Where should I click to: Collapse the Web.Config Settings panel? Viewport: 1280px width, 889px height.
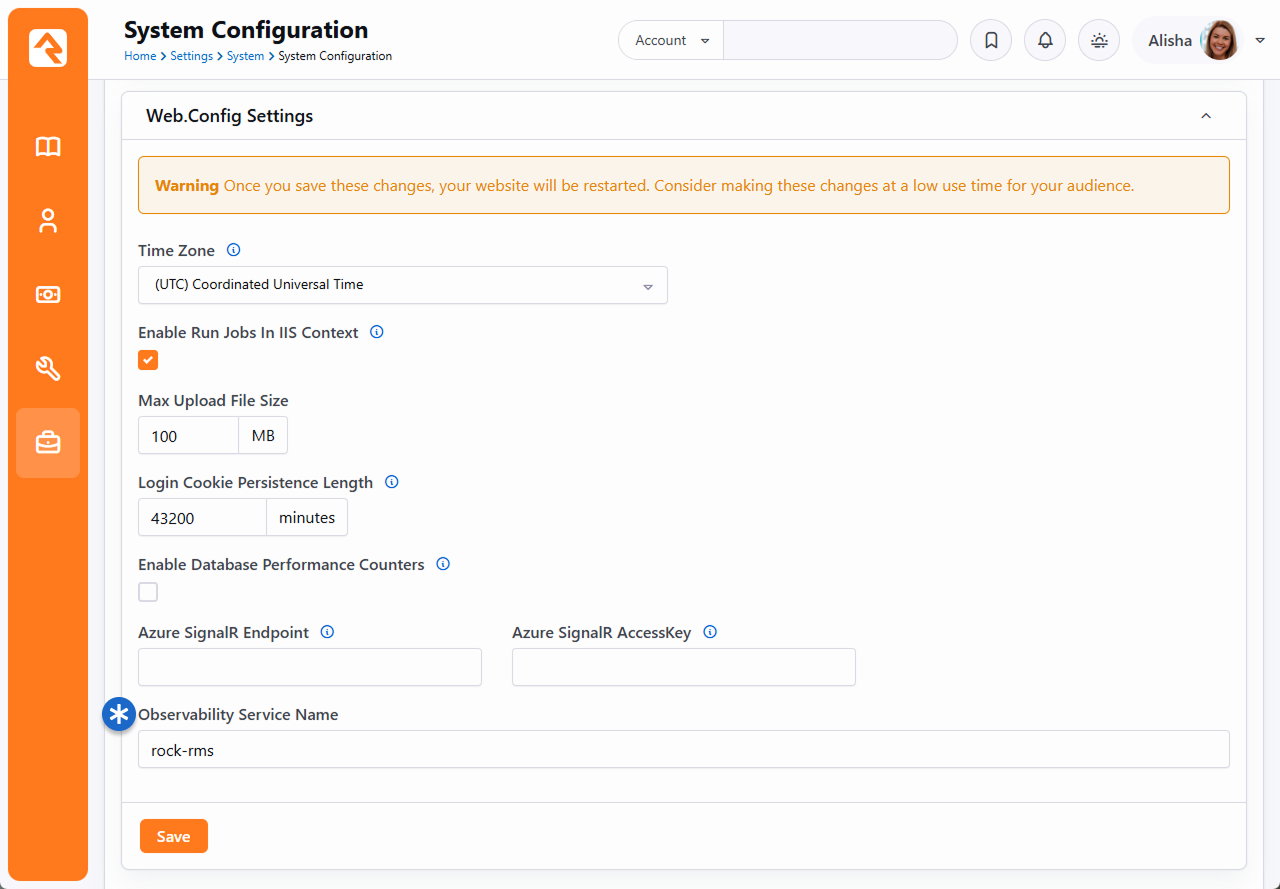[1206, 116]
